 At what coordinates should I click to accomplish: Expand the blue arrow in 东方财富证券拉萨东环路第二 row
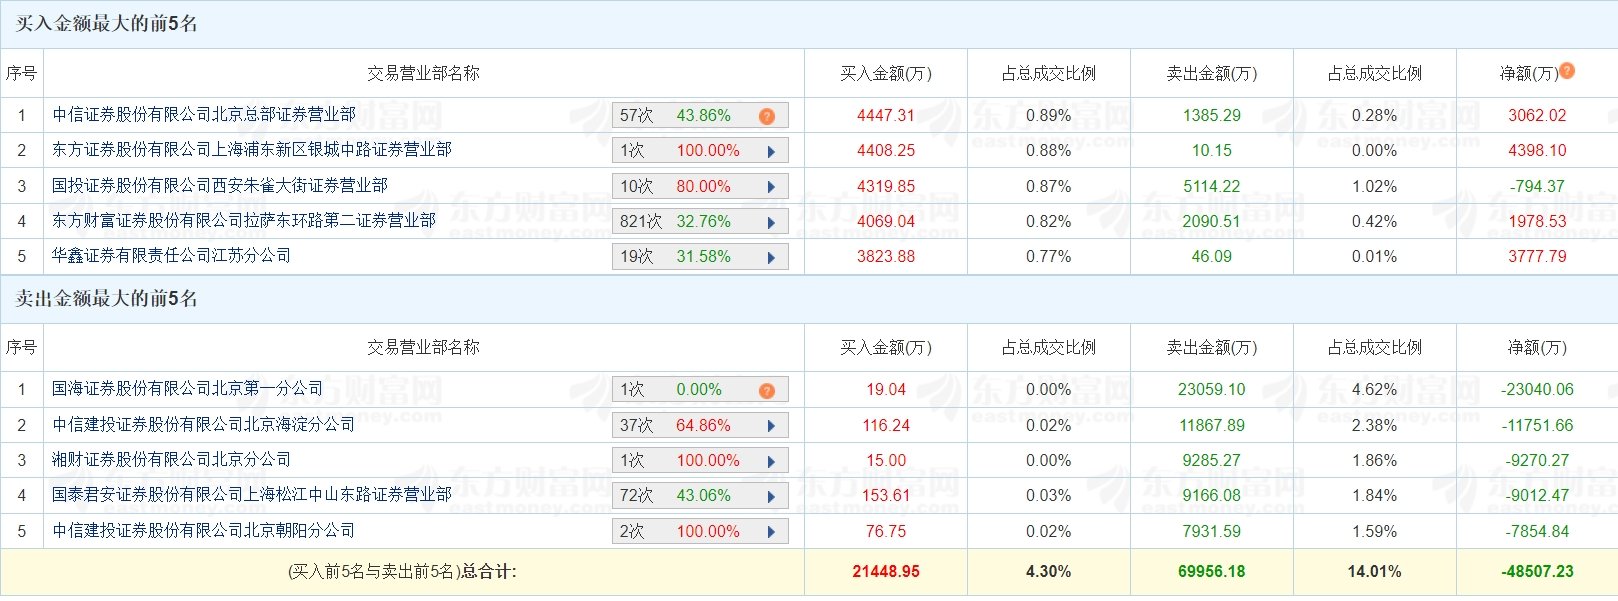(x=771, y=222)
